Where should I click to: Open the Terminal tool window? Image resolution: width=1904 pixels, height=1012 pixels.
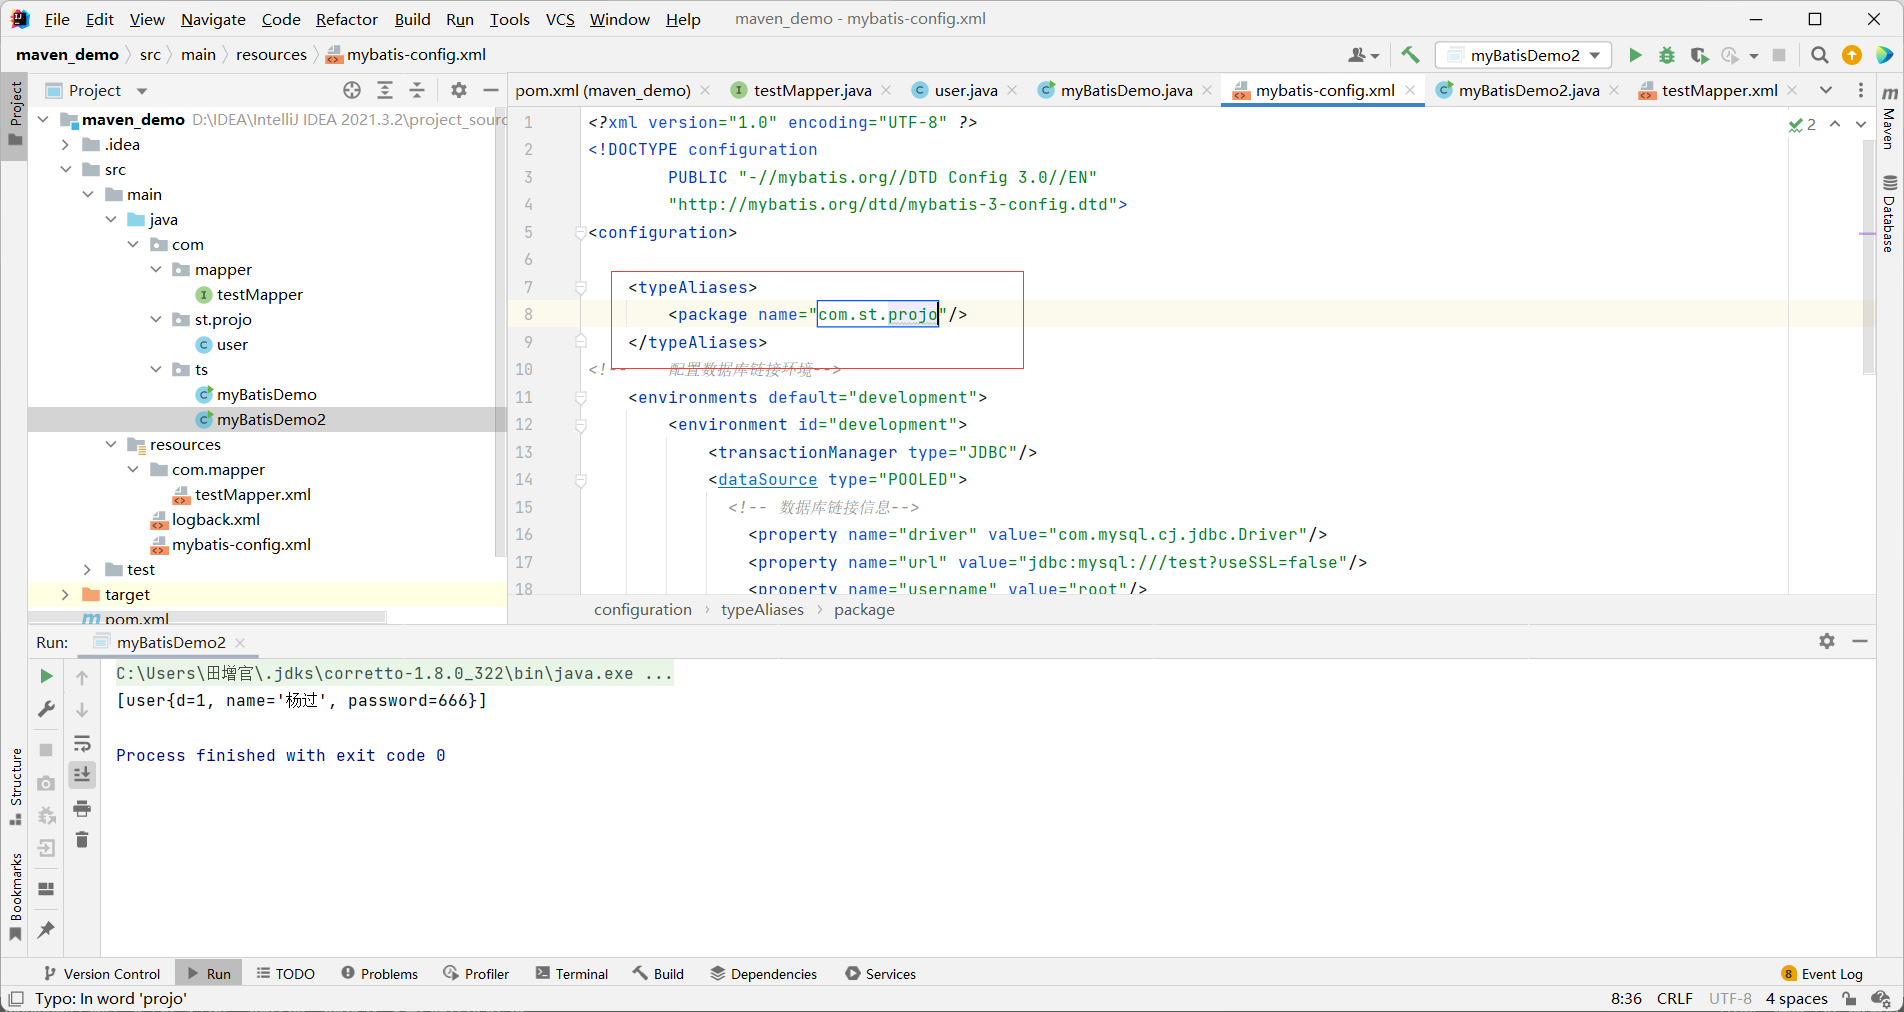(572, 973)
